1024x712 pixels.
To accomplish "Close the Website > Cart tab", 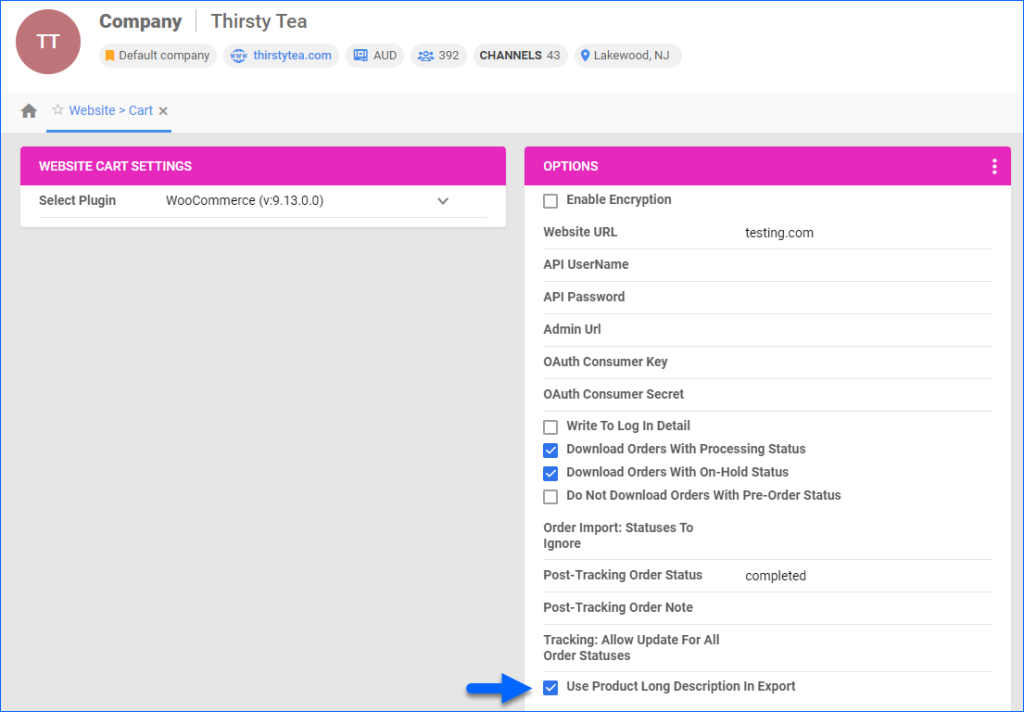I will click(x=163, y=111).
